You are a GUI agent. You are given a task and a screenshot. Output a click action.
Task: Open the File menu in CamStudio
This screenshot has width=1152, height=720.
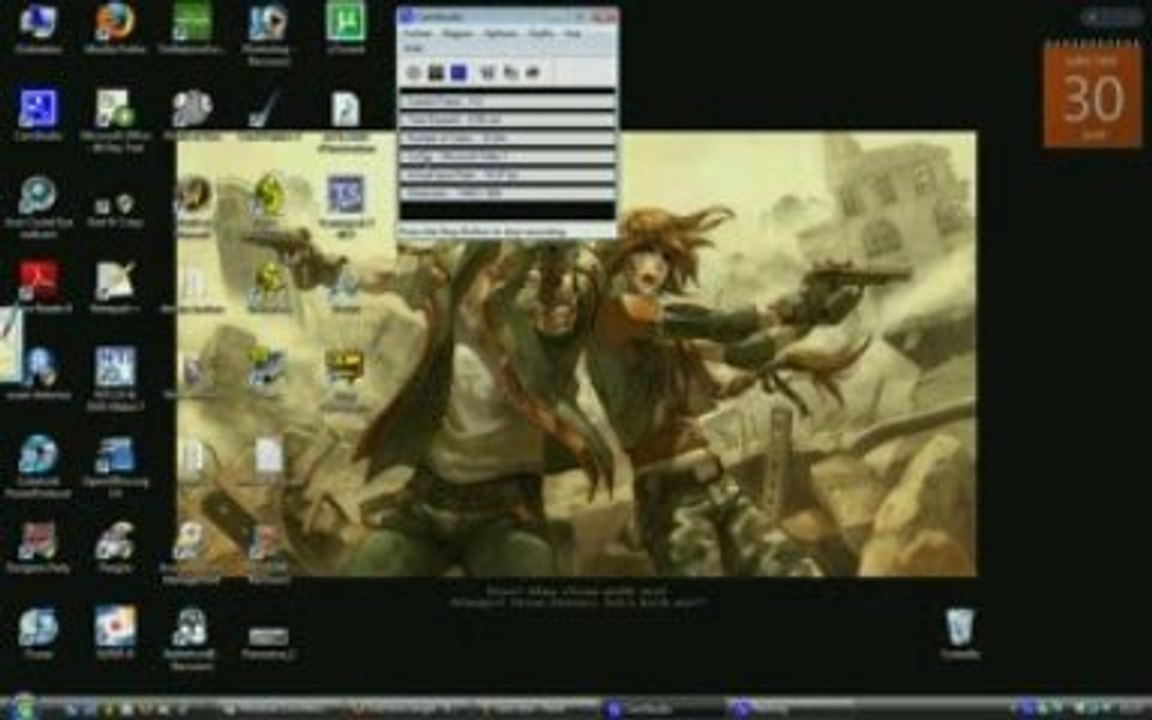417,34
